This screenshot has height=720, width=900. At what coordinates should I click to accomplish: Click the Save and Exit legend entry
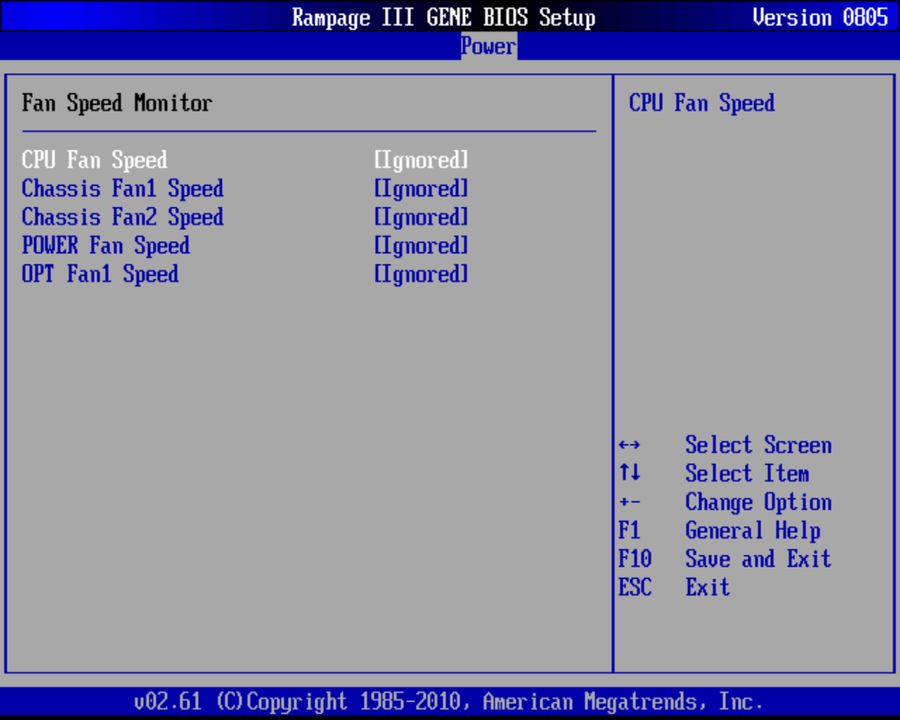click(758, 559)
